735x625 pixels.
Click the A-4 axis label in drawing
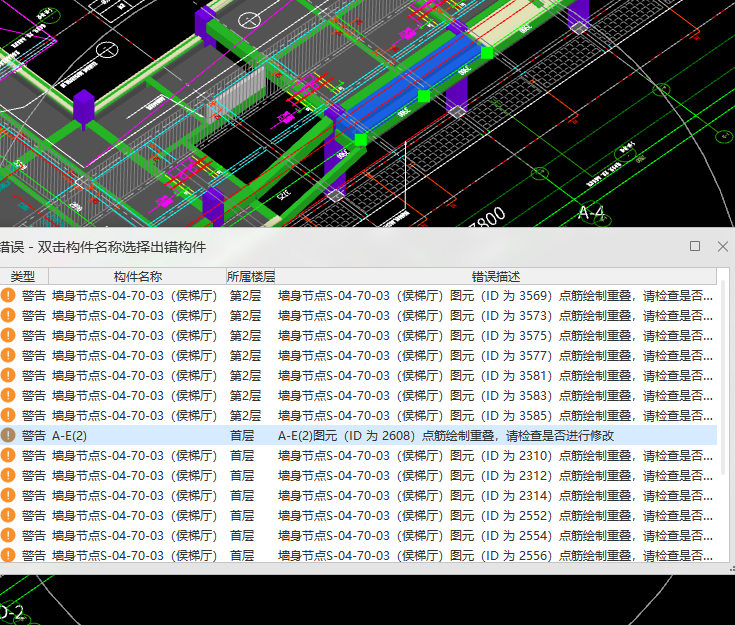pyautogui.click(x=592, y=213)
